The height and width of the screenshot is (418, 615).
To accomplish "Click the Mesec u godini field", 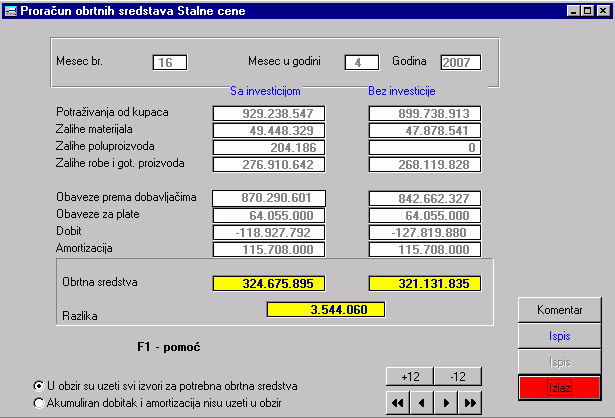I will pos(362,63).
